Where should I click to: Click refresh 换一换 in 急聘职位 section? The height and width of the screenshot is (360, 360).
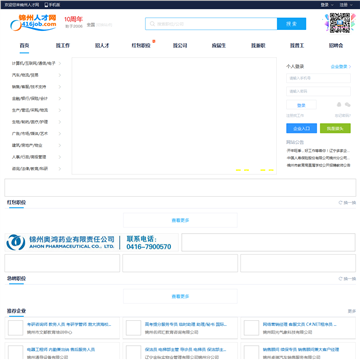pos(347,278)
